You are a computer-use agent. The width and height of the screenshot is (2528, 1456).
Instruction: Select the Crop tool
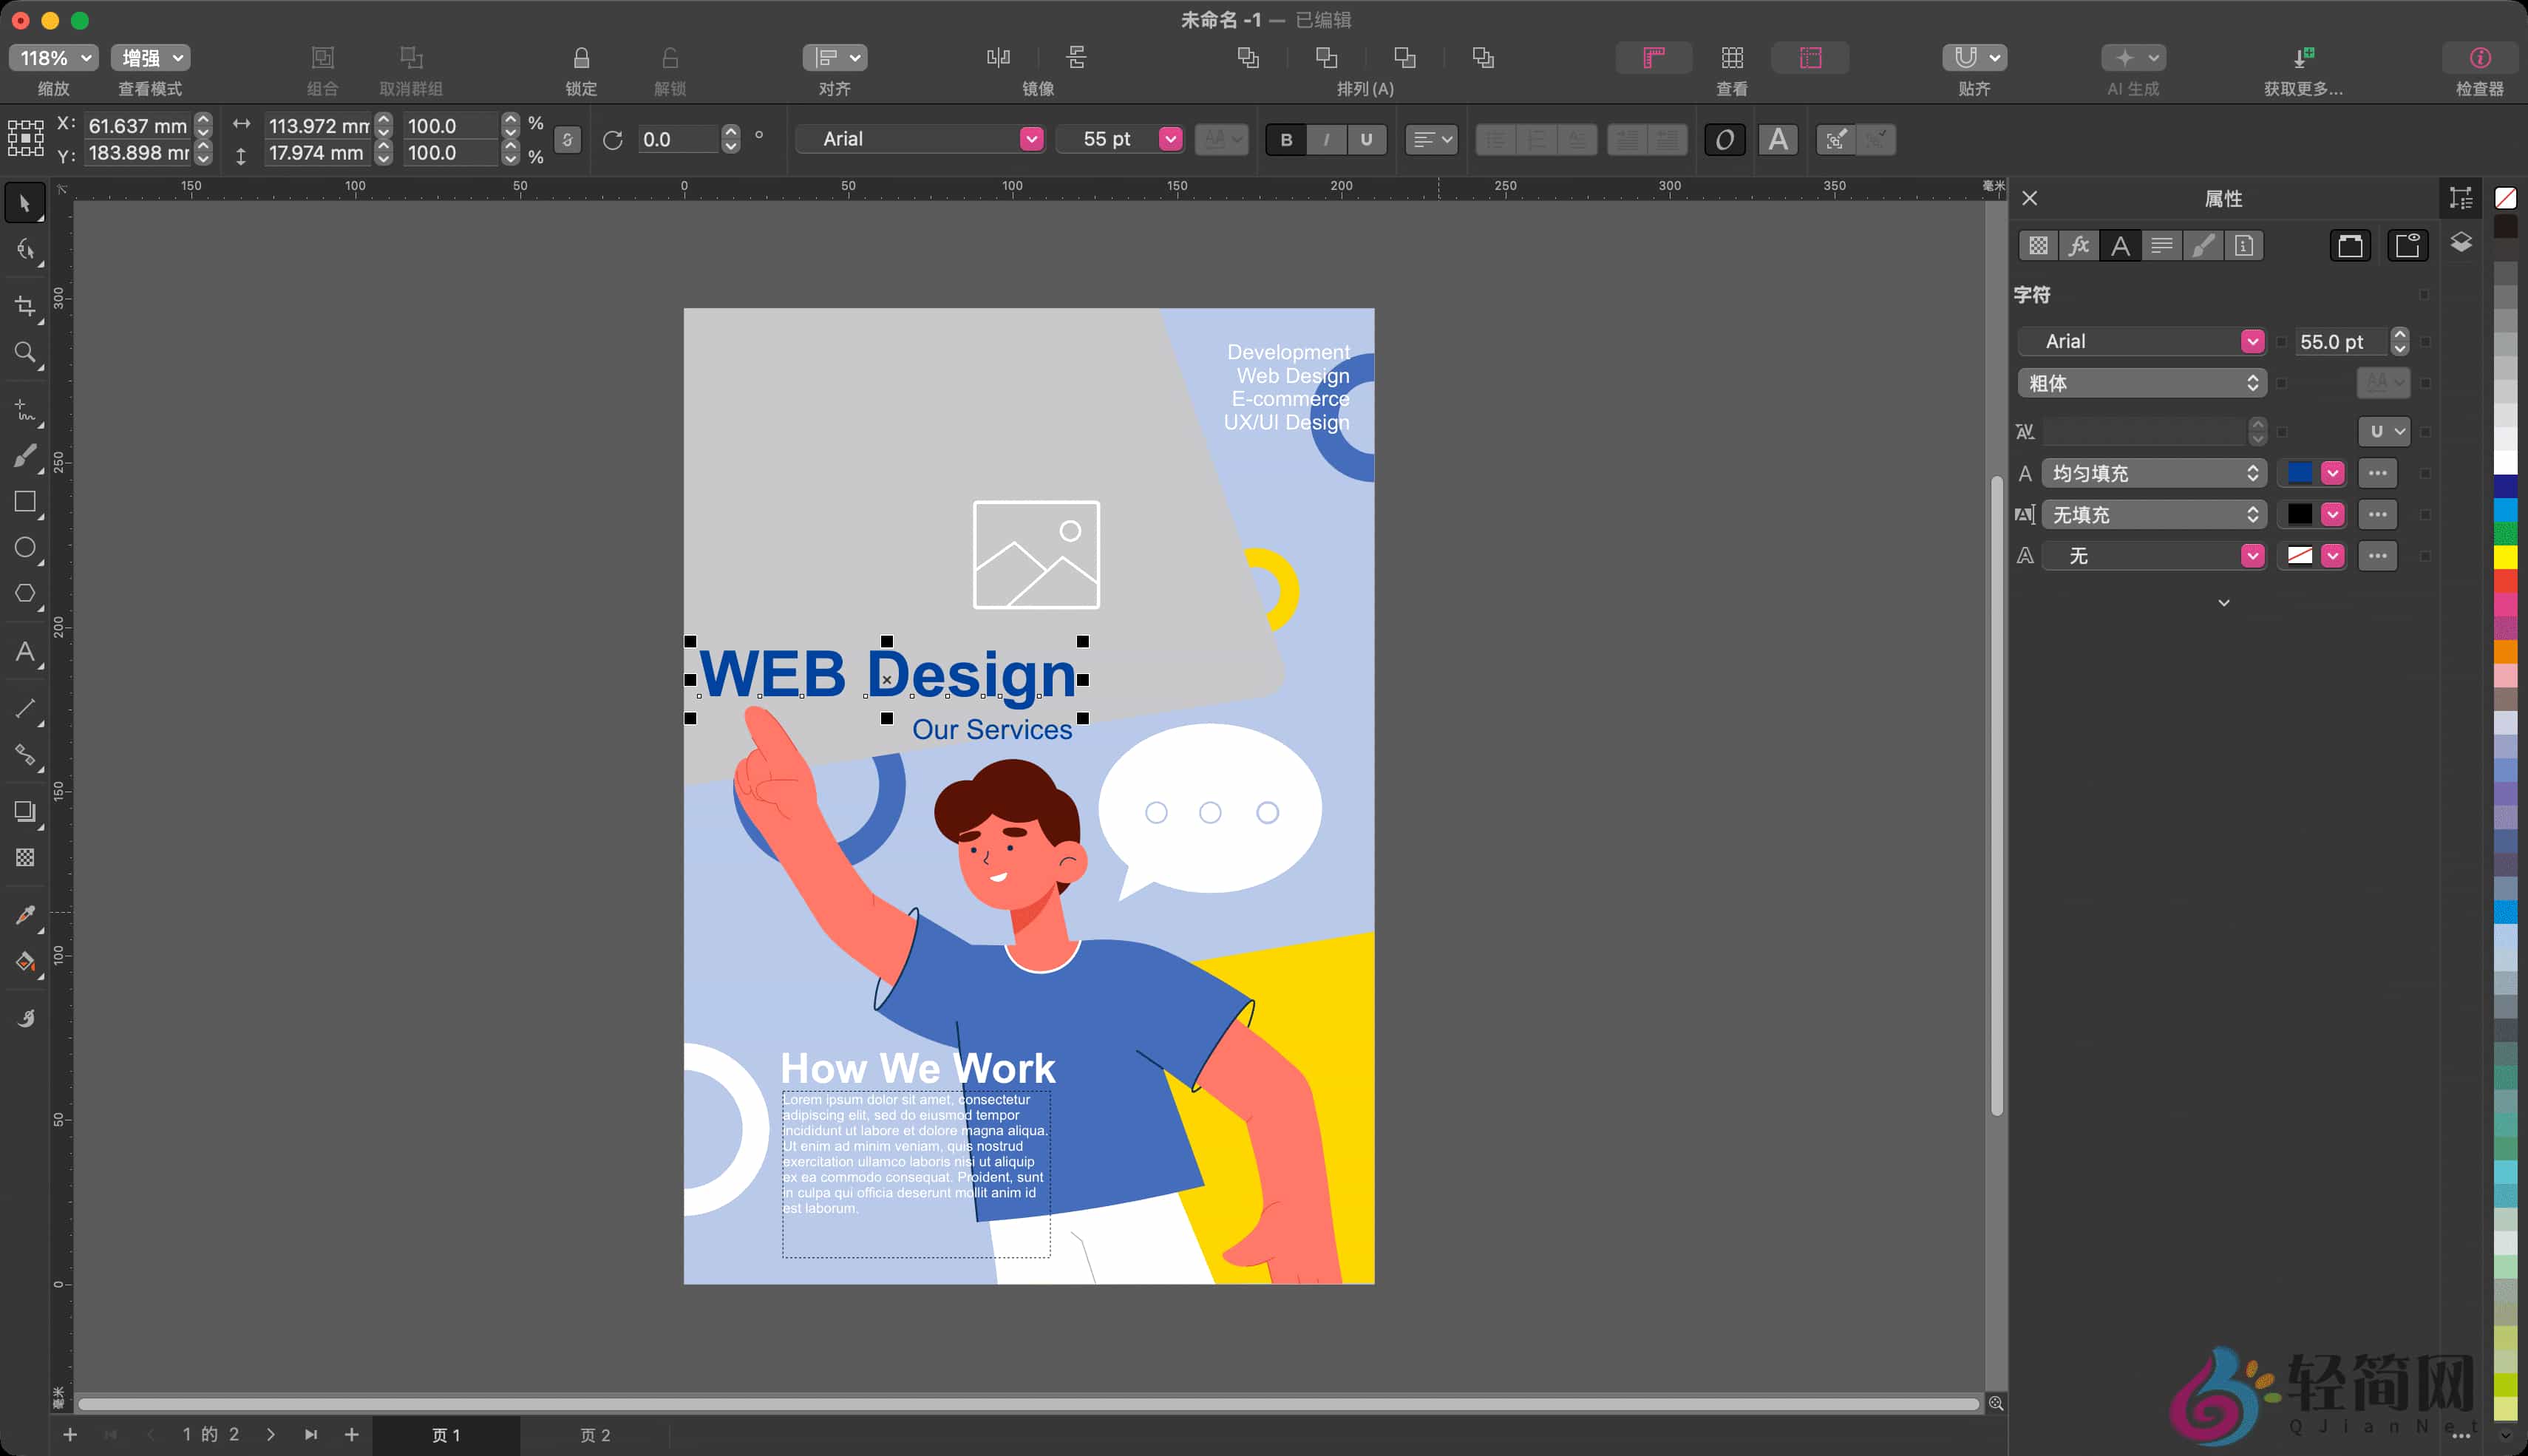(x=25, y=306)
